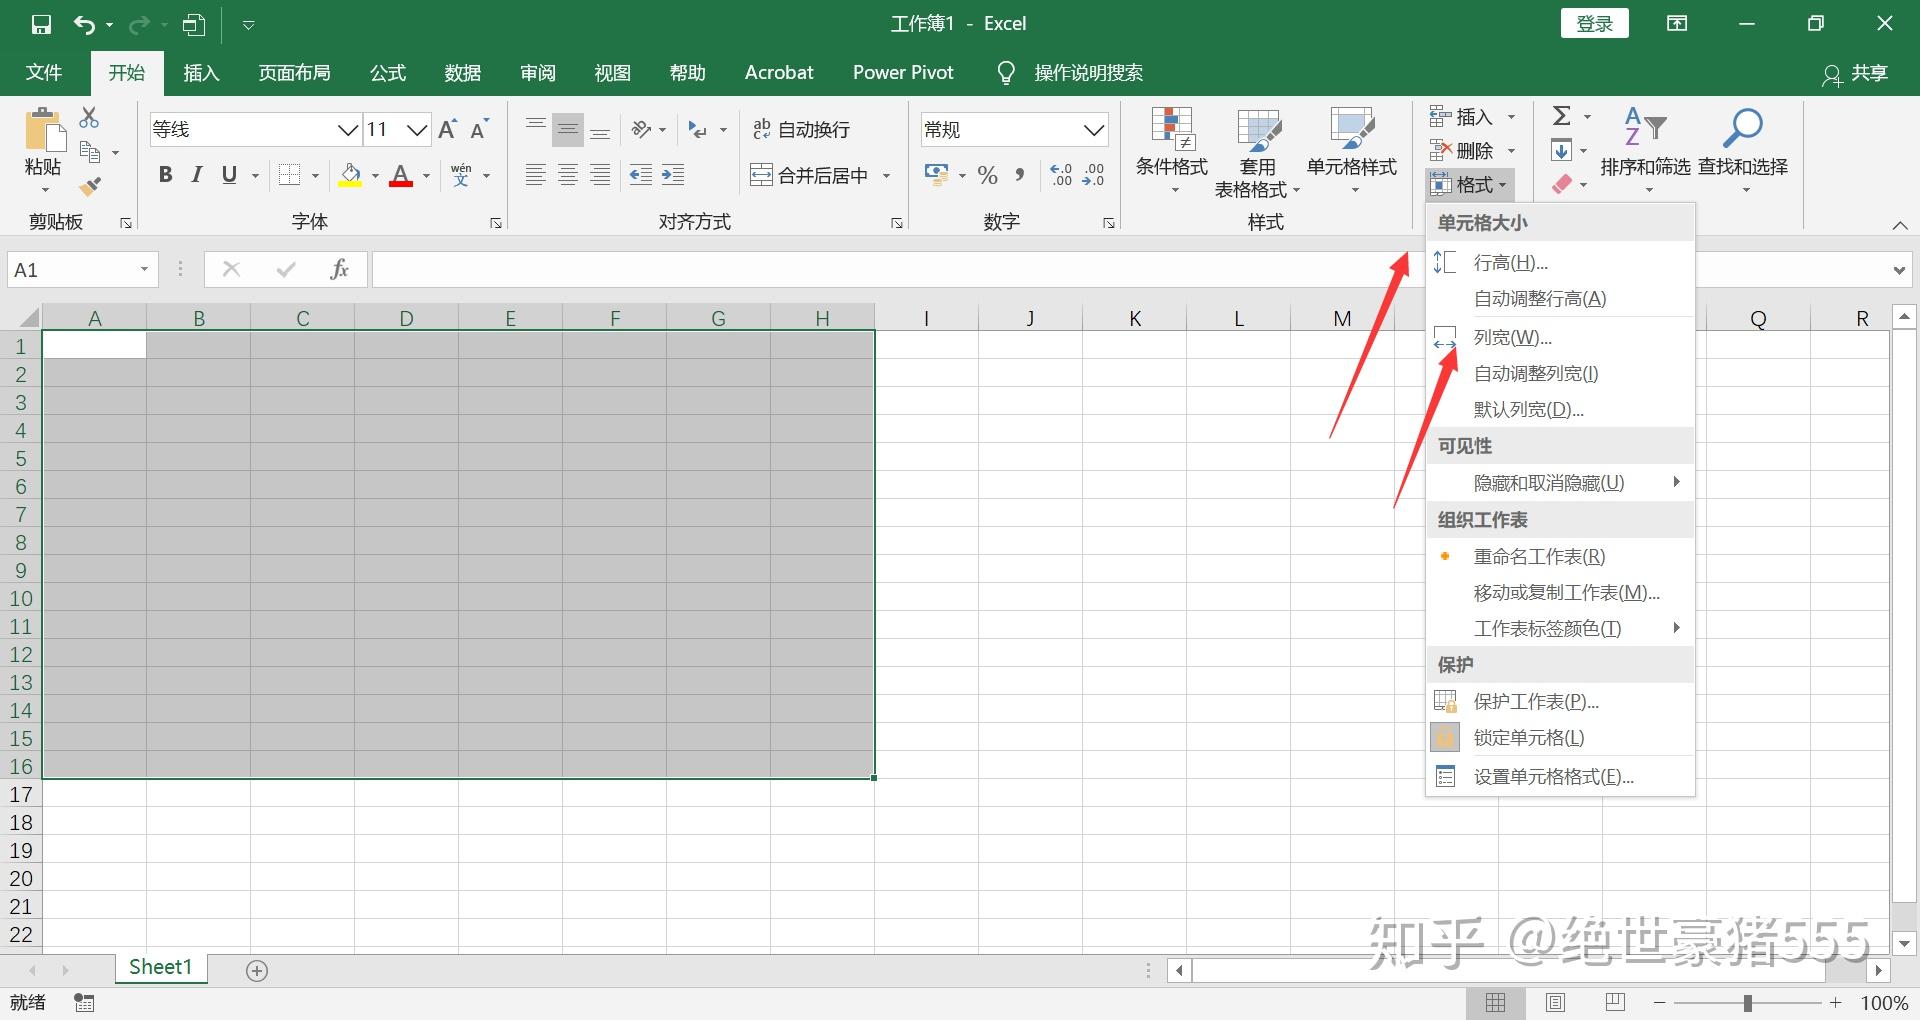Click the macro record icon in status bar
Image resolution: width=1920 pixels, height=1020 pixels.
pos(85,1002)
